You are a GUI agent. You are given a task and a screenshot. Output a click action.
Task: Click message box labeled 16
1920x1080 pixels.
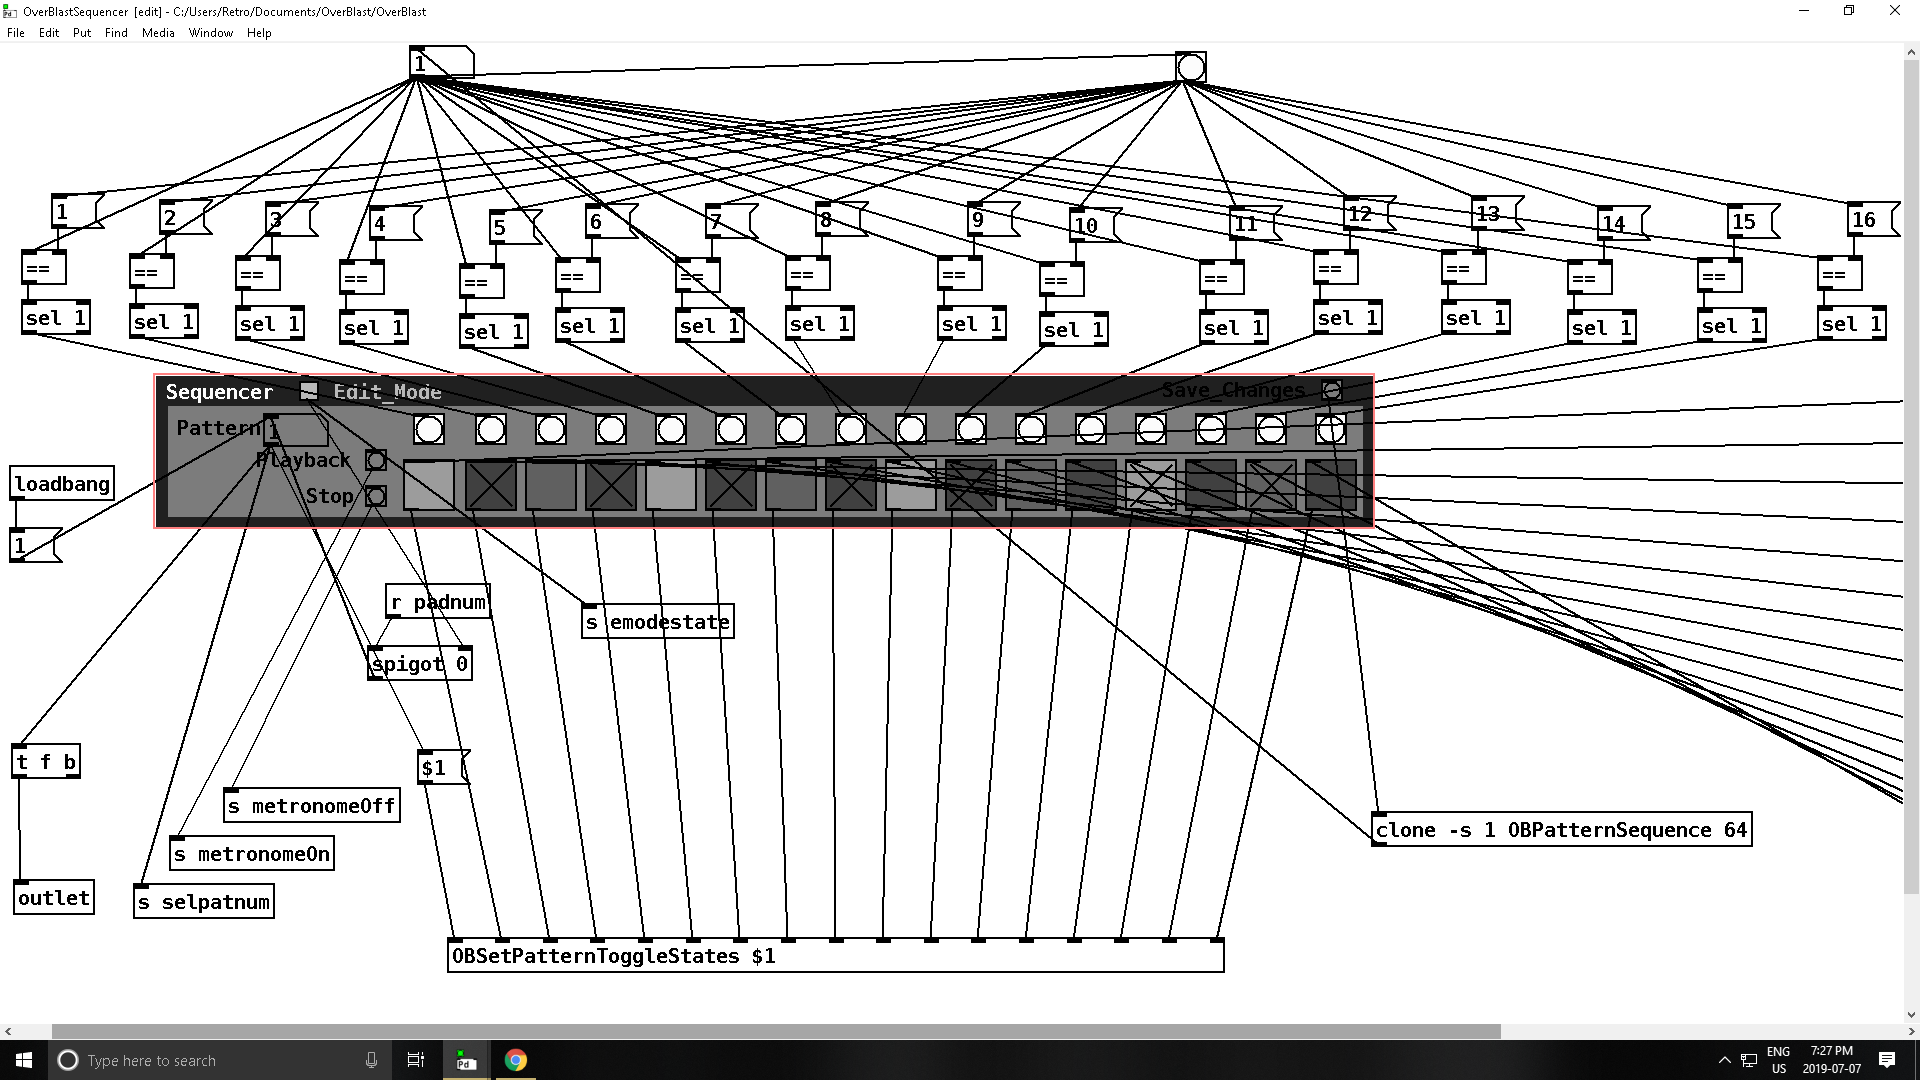[x=1872, y=220]
